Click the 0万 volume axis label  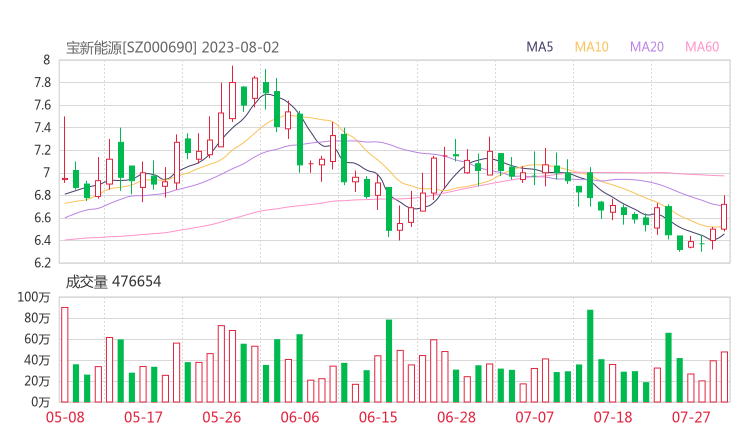[41, 402]
